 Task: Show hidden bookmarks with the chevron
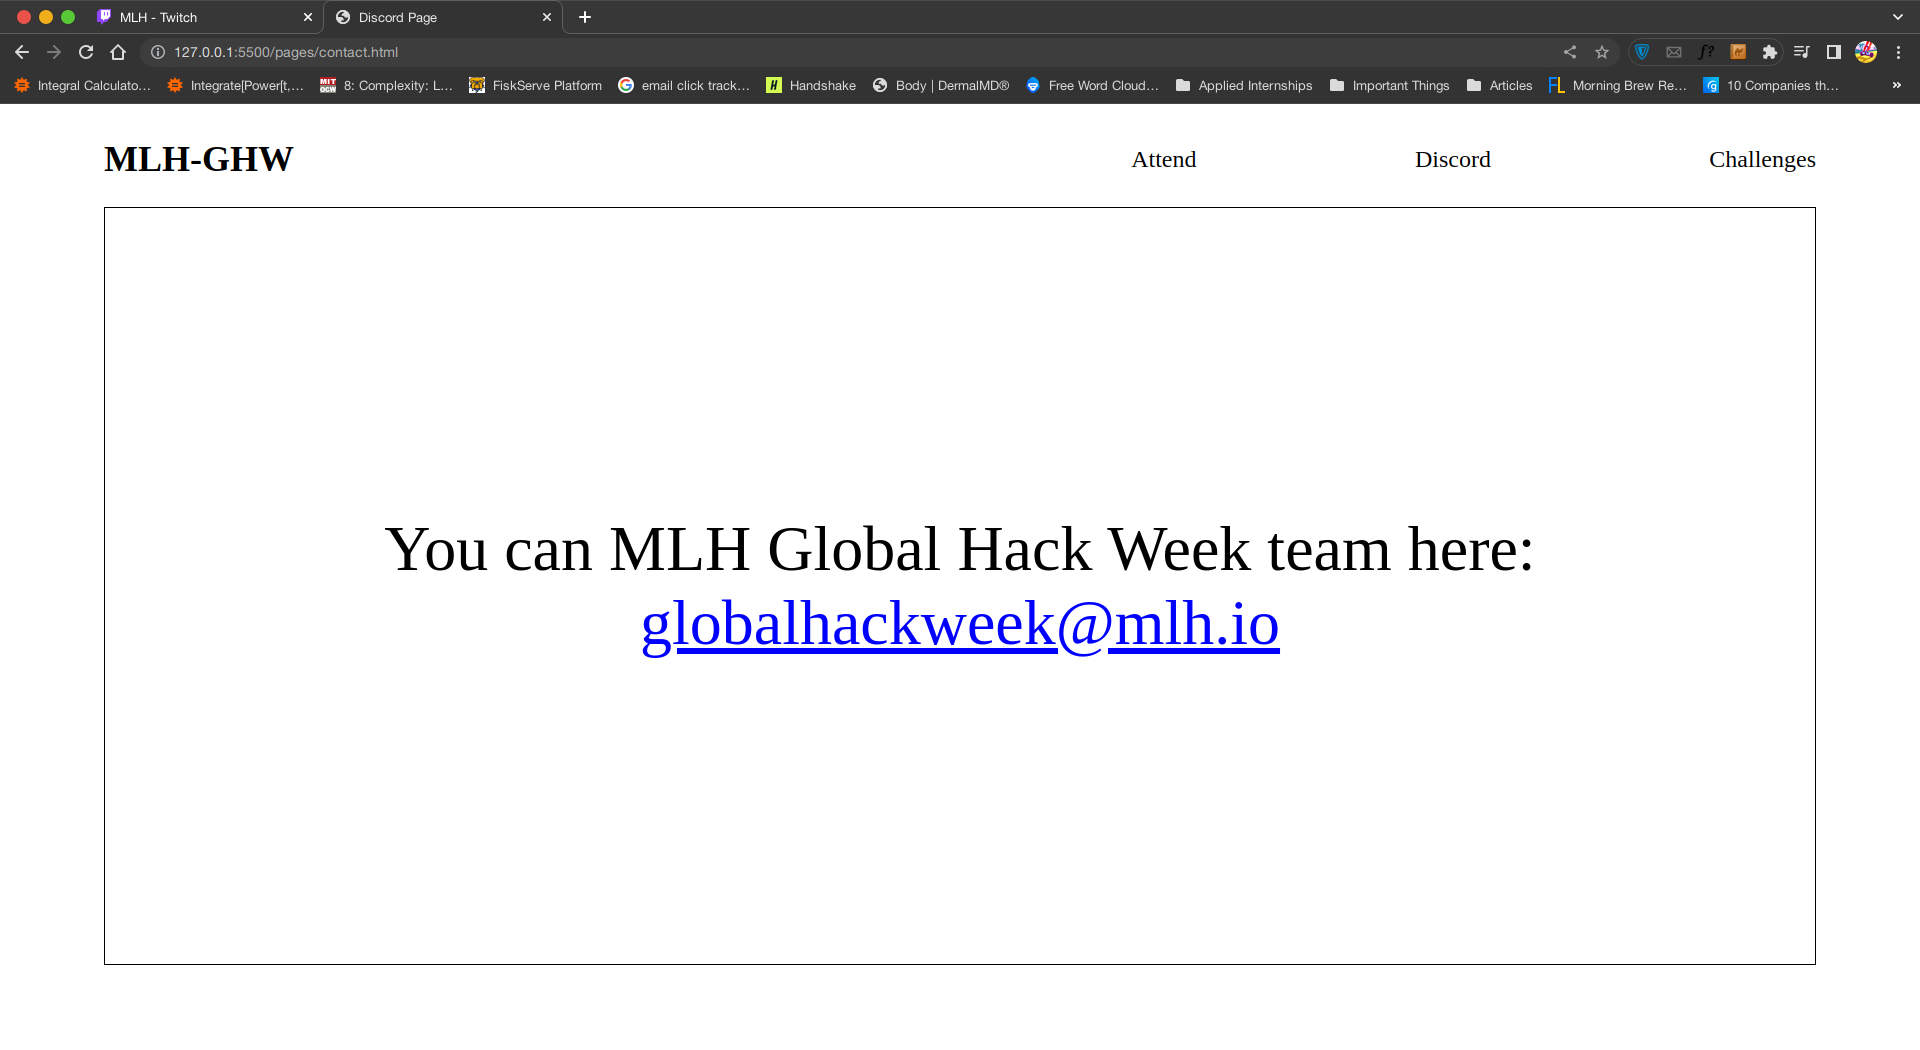pyautogui.click(x=1897, y=85)
